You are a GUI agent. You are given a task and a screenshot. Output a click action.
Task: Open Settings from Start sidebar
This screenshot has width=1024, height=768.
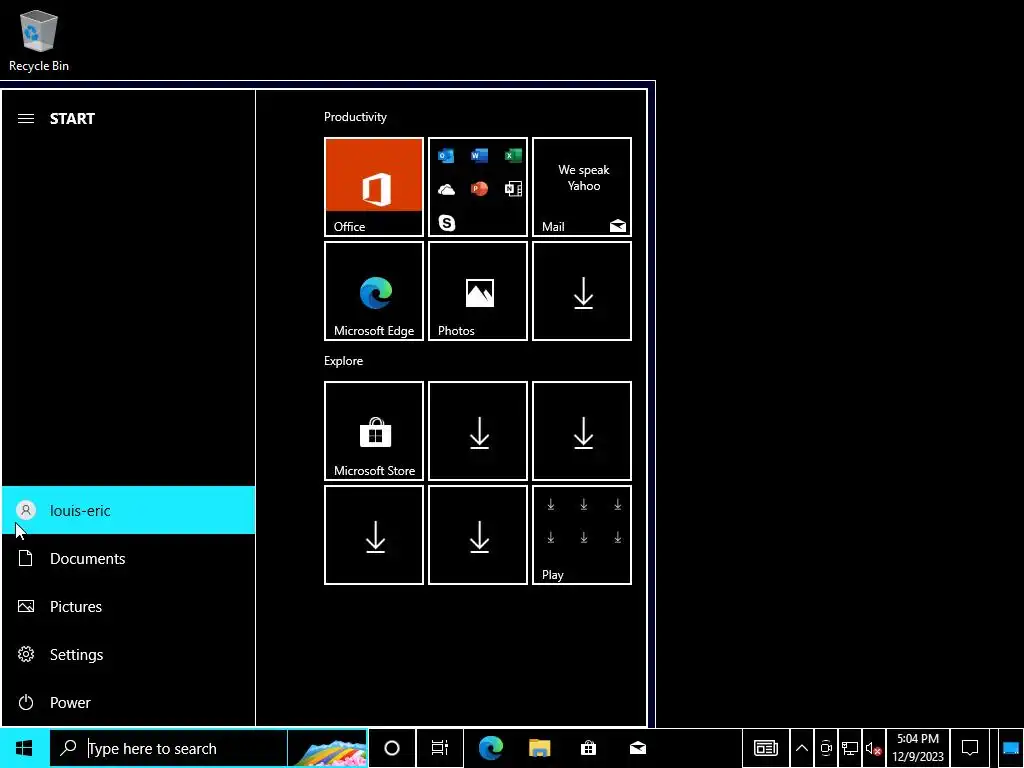[128, 654]
